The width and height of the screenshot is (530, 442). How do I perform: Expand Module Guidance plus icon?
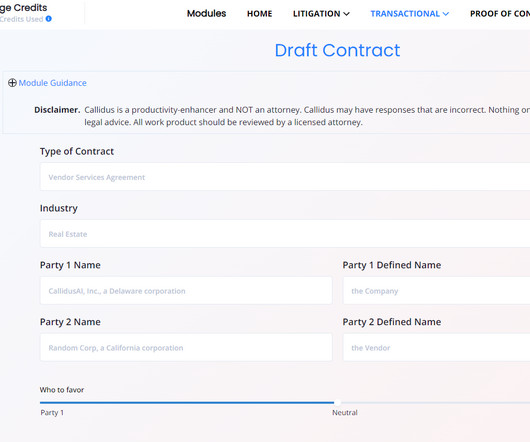tap(12, 83)
